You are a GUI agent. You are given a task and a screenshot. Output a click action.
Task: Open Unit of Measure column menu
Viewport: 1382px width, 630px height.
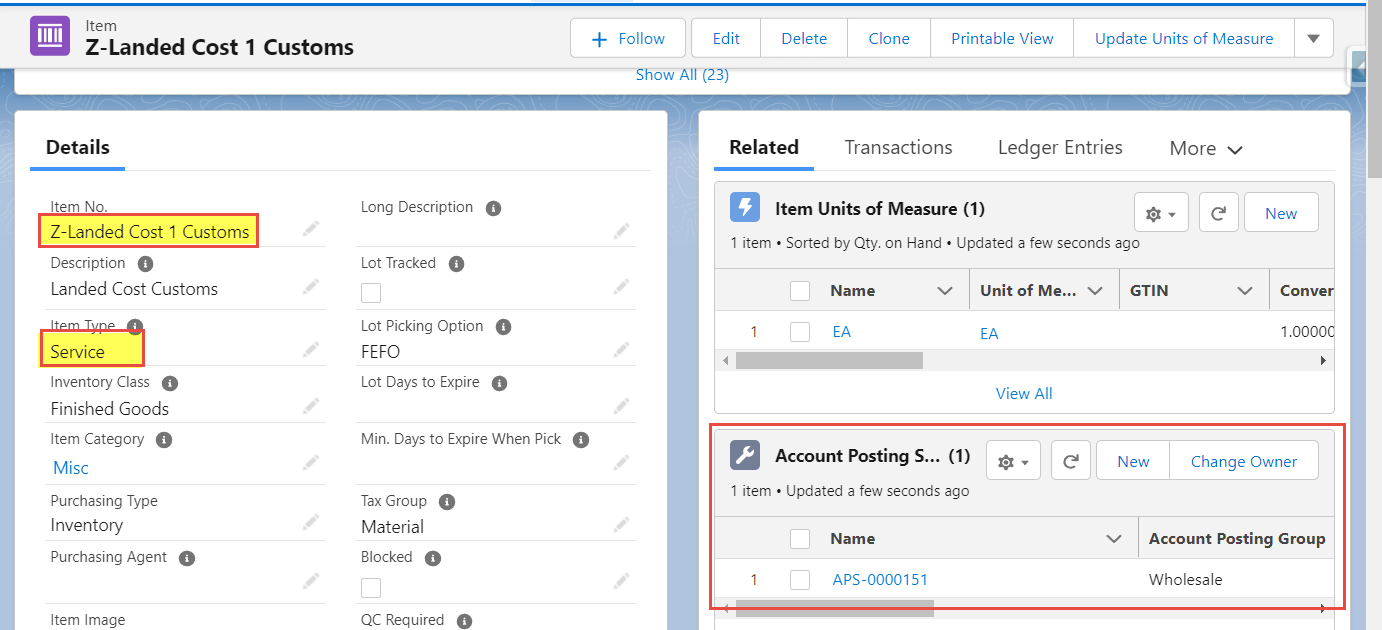pyautogui.click(x=1094, y=291)
